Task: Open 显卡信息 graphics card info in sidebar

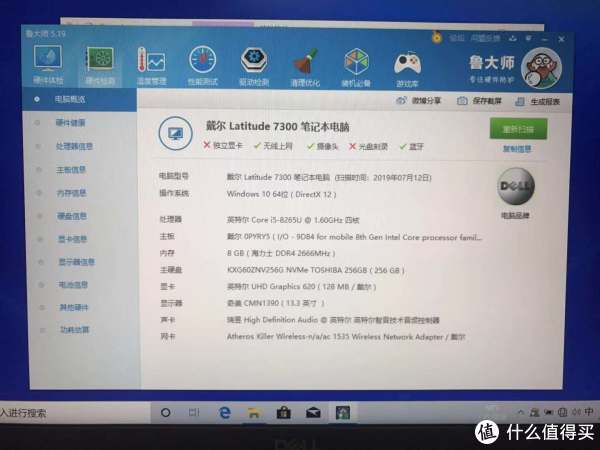Action: [x=73, y=239]
